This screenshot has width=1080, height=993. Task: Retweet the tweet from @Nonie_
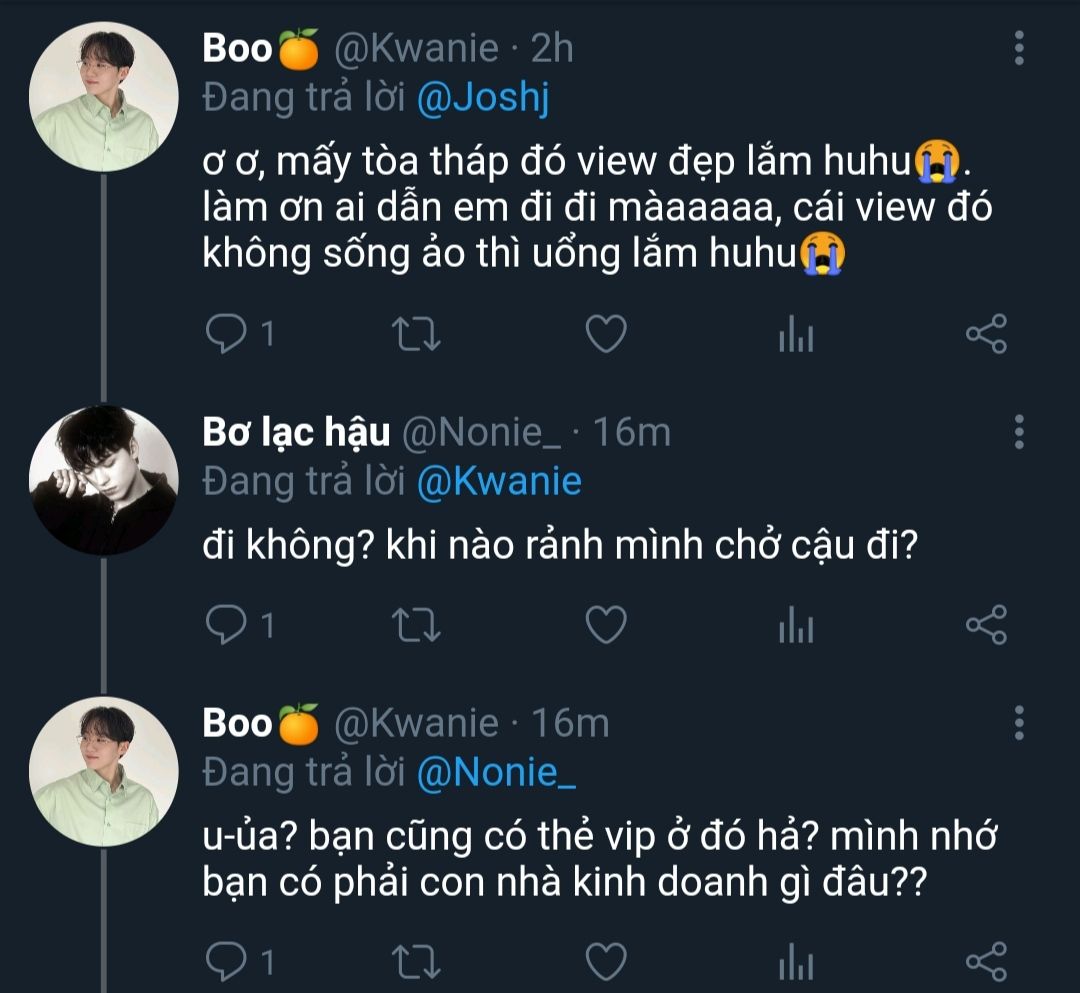415,625
